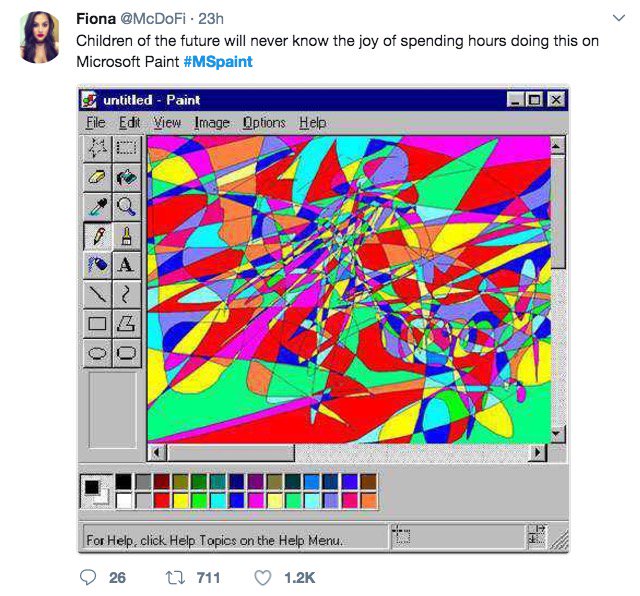
Task: Pick the bright yellow palette color
Action: (x=180, y=500)
